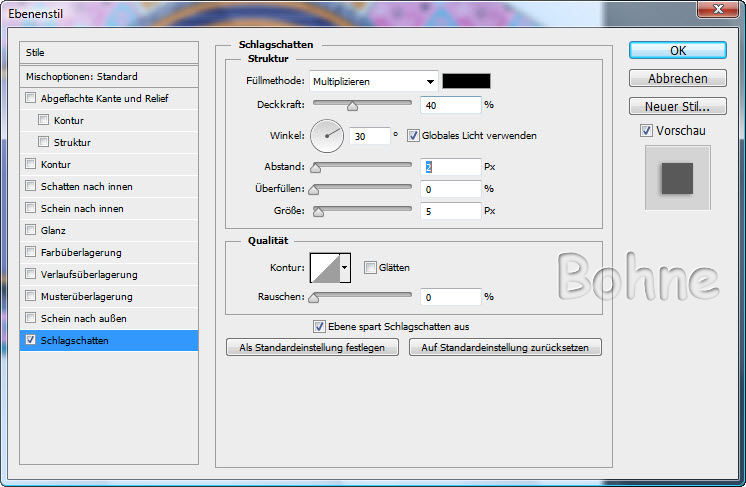Click the angle dial for Winkel
746x487 pixels.
pyautogui.click(x=326, y=135)
